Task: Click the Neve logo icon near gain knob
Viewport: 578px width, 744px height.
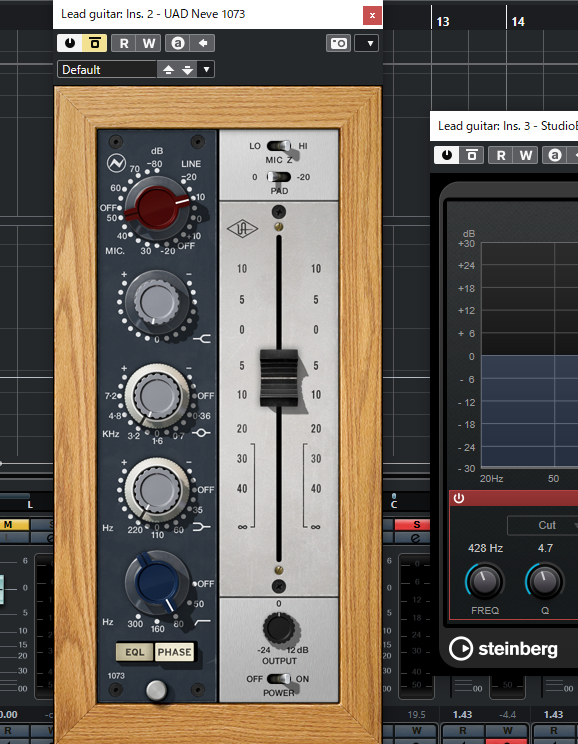Action: [x=116, y=163]
